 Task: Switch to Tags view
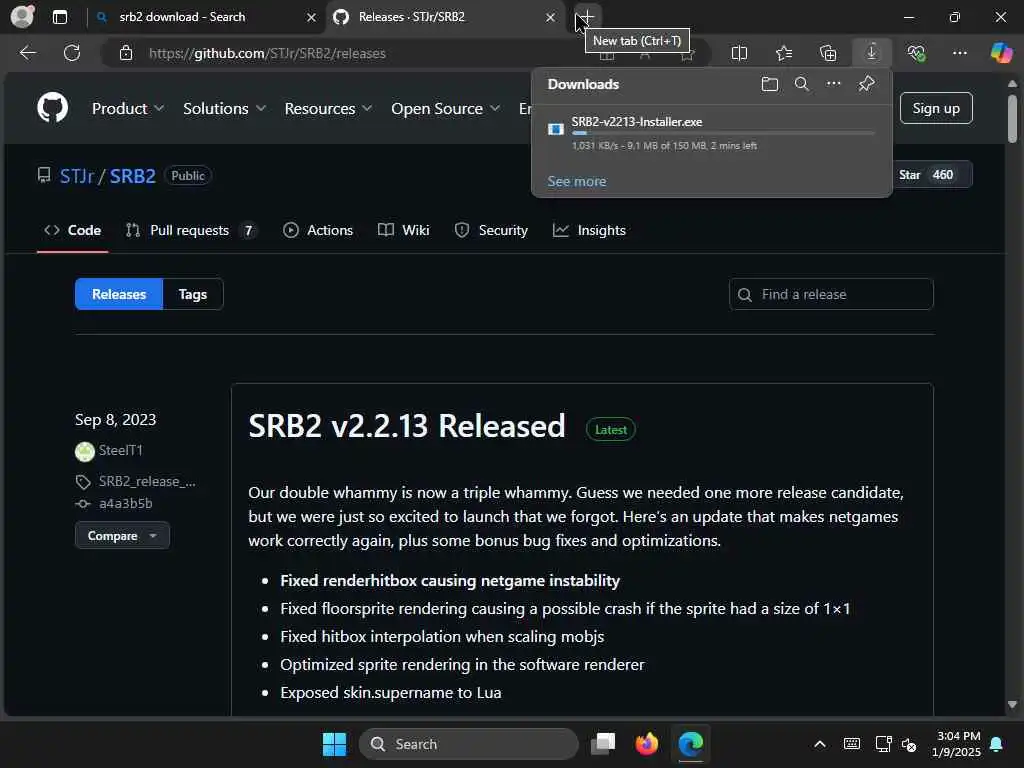point(193,294)
